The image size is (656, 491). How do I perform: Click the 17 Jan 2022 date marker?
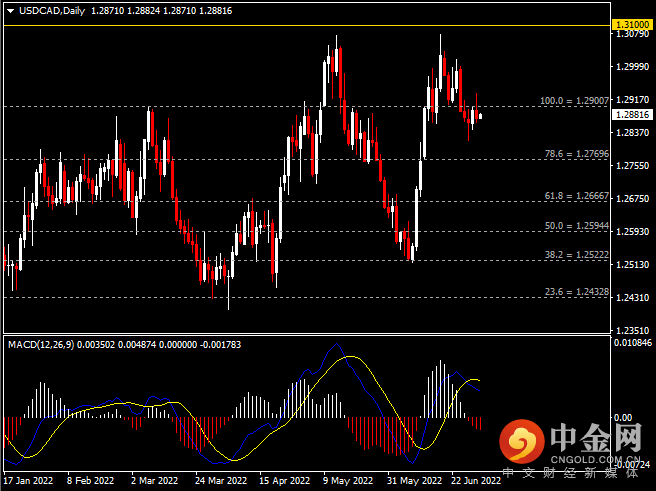click(31, 480)
